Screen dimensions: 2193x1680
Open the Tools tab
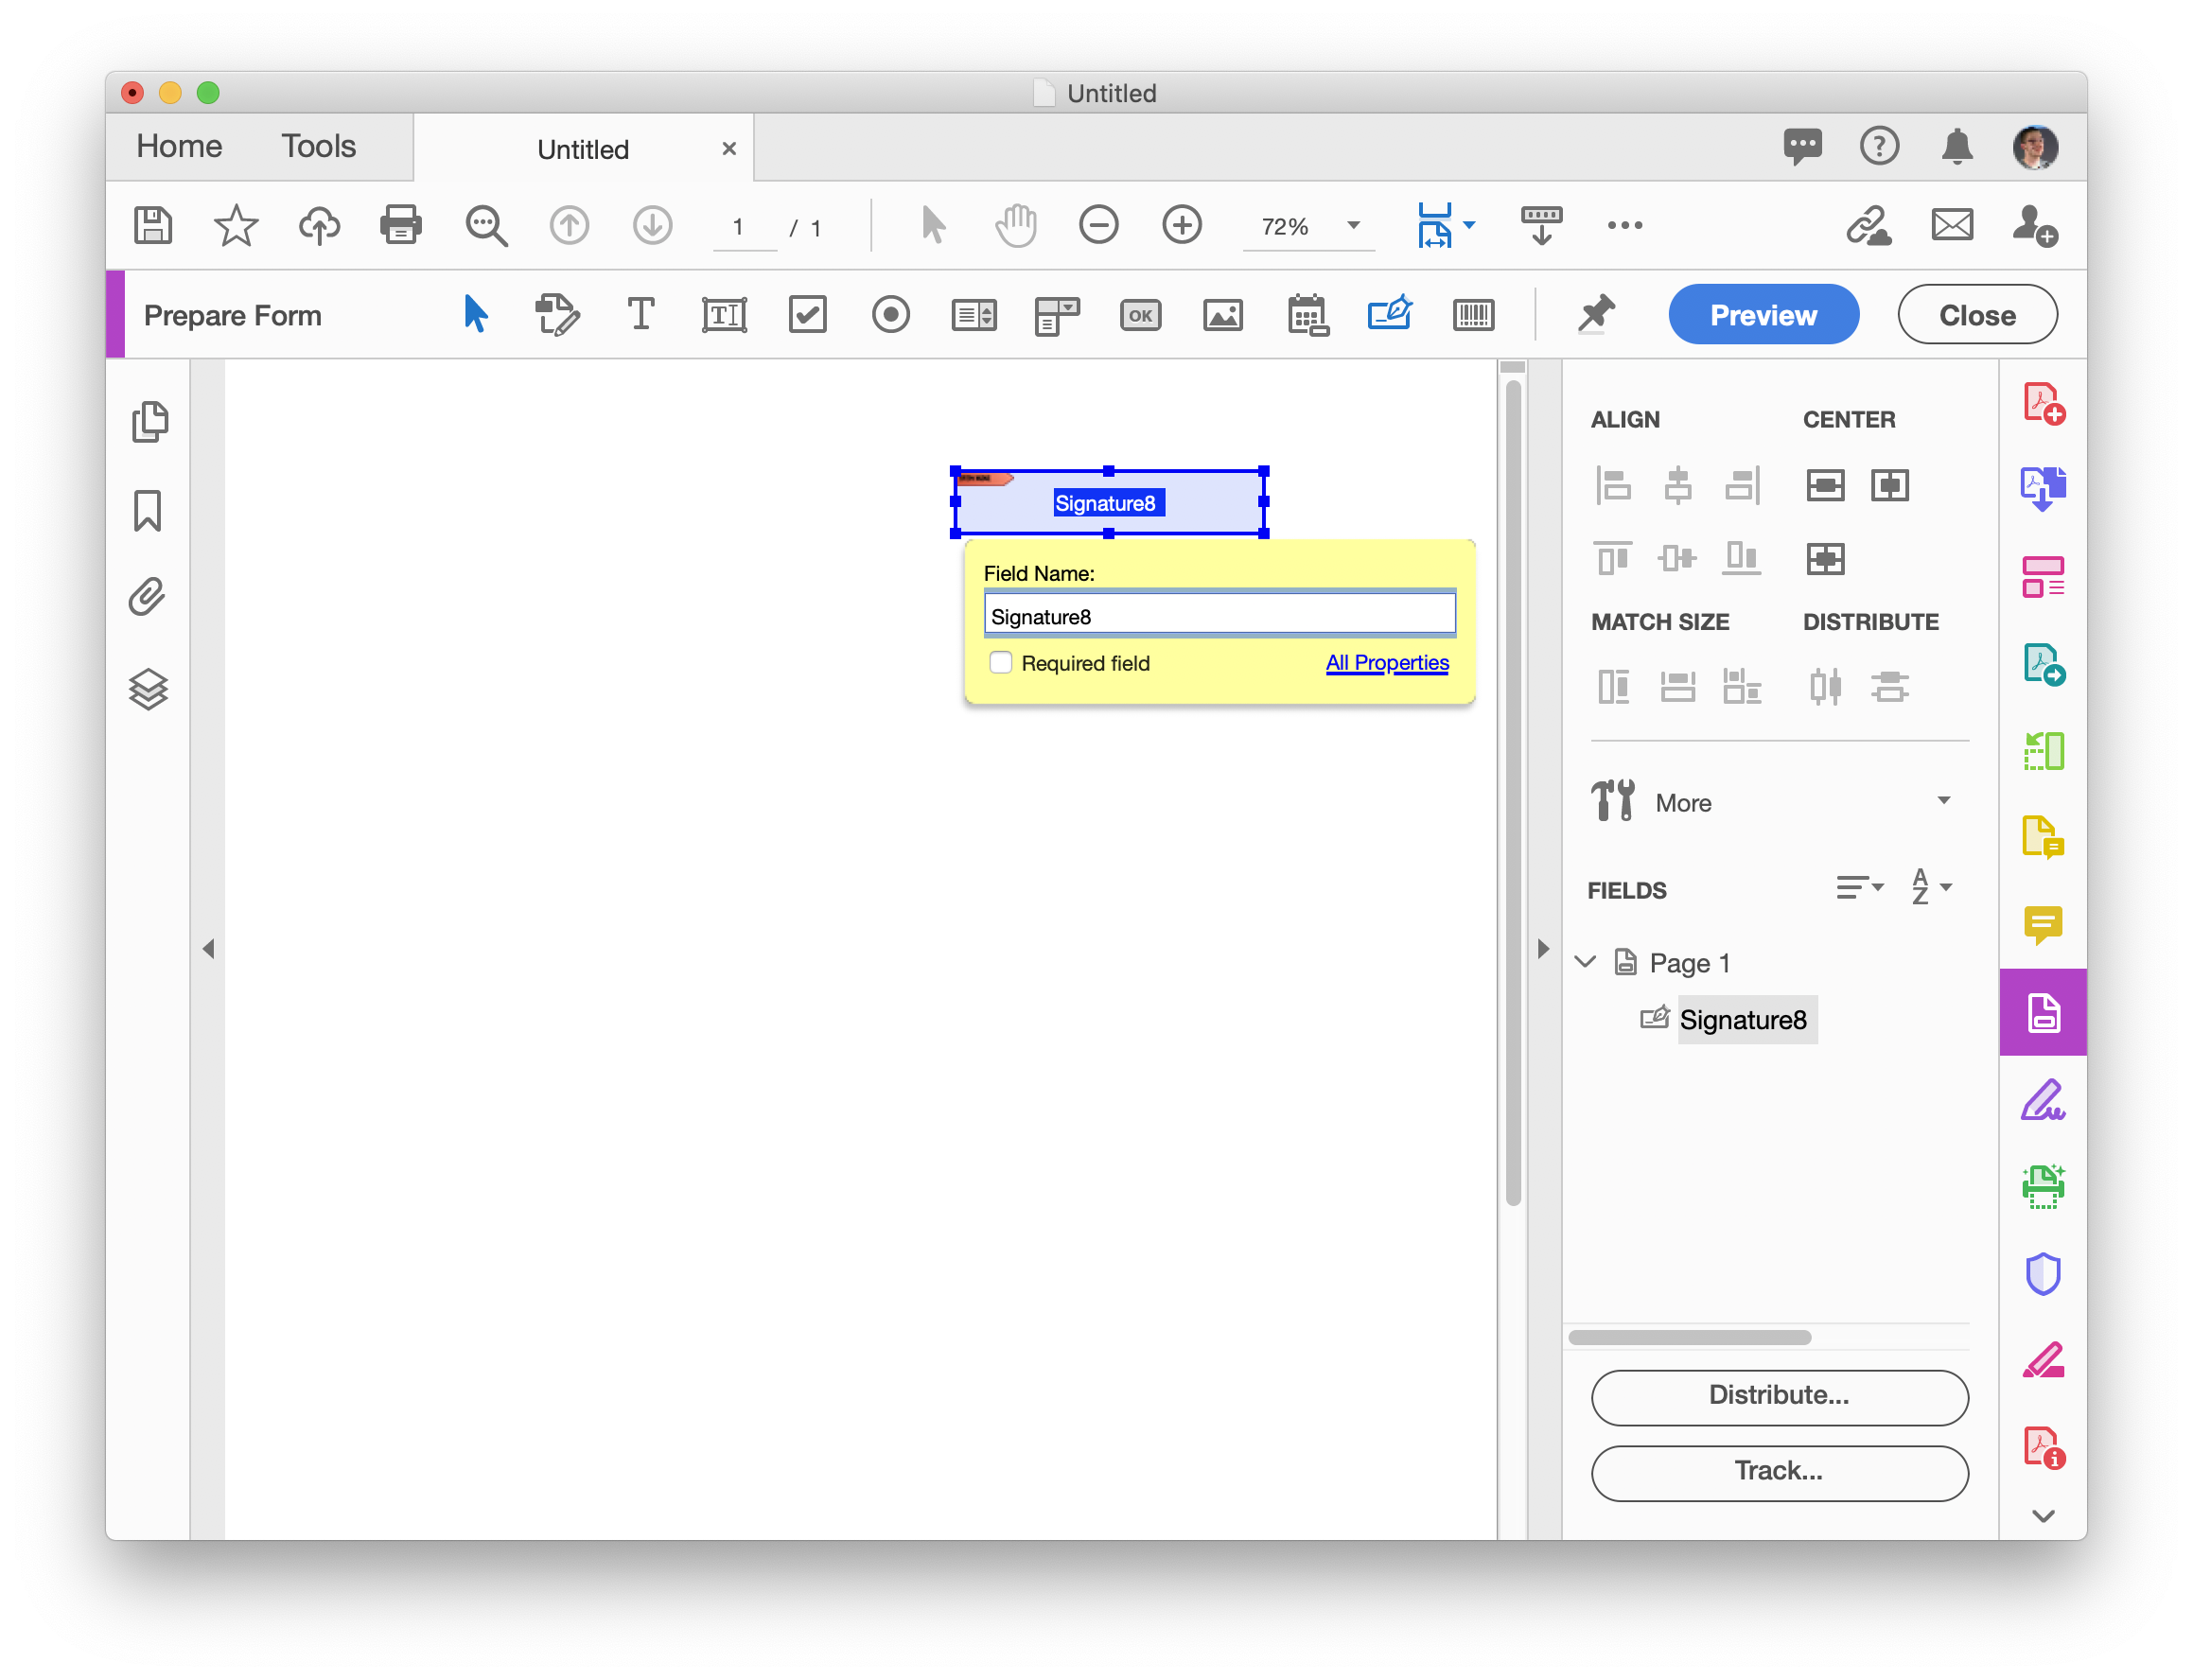point(318,146)
